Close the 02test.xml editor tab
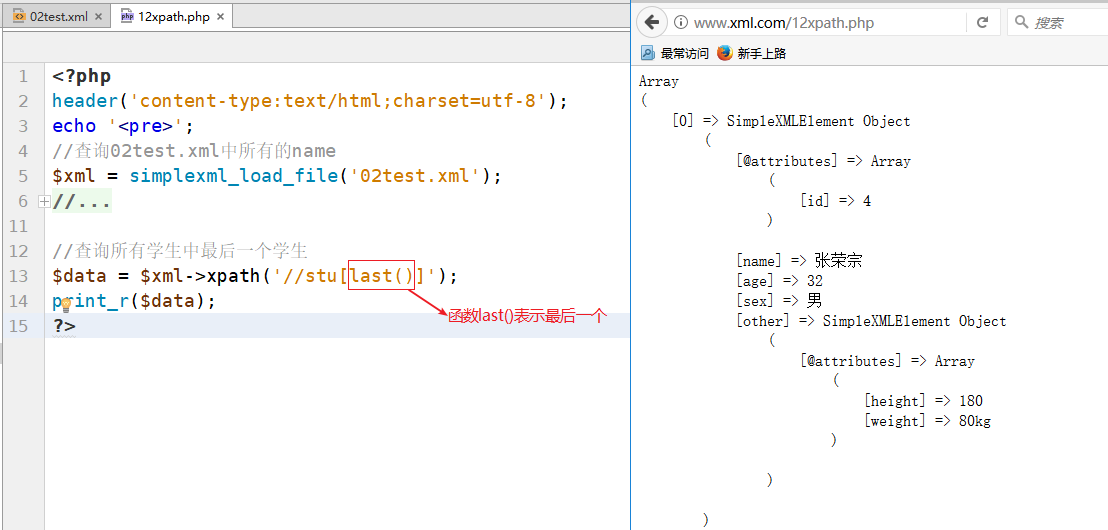1108x530 pixels. [98, 17]
